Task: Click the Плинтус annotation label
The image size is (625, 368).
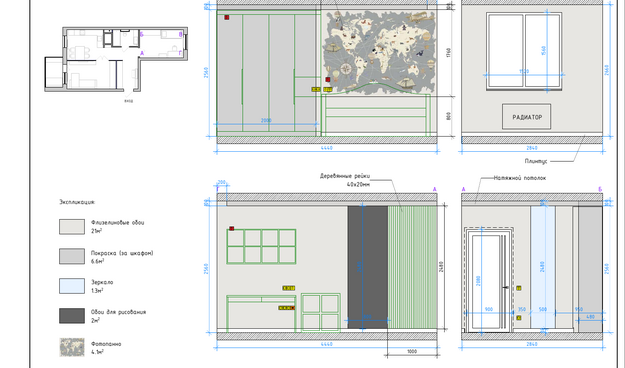Action: tap(536, 161)
